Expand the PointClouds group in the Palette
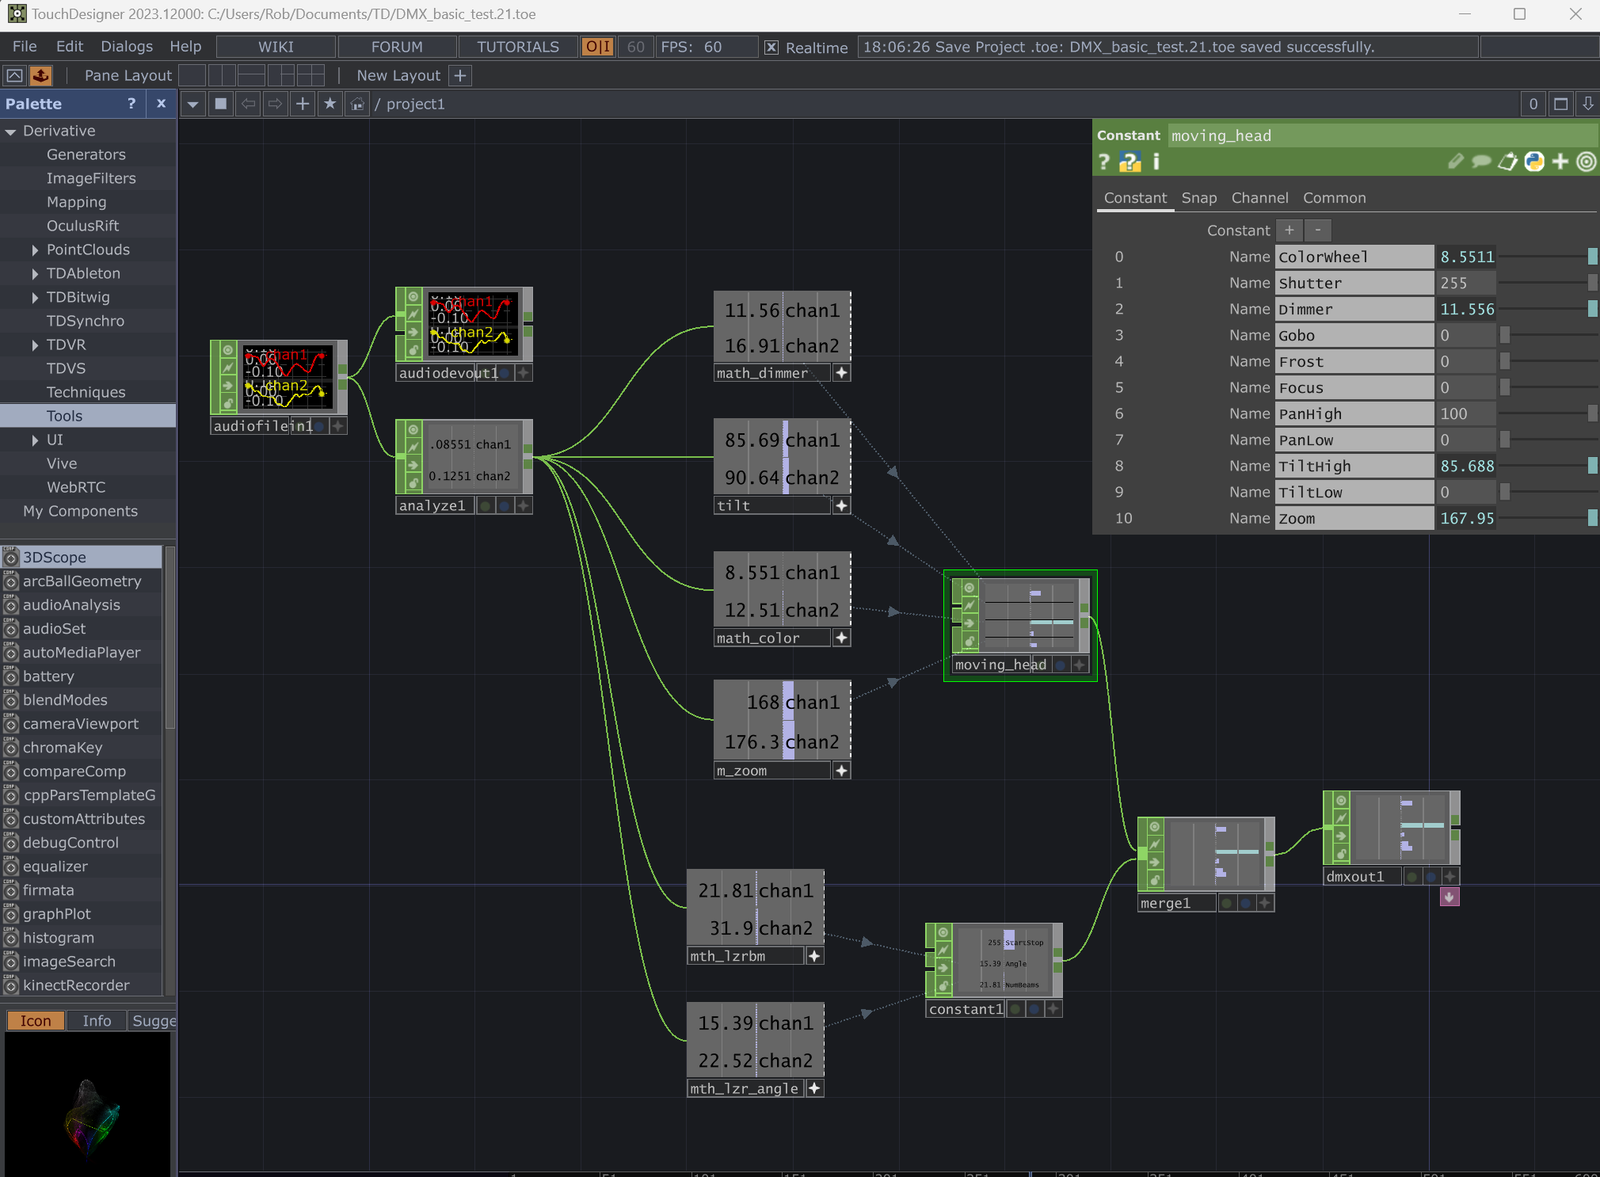 coord(36,249)
